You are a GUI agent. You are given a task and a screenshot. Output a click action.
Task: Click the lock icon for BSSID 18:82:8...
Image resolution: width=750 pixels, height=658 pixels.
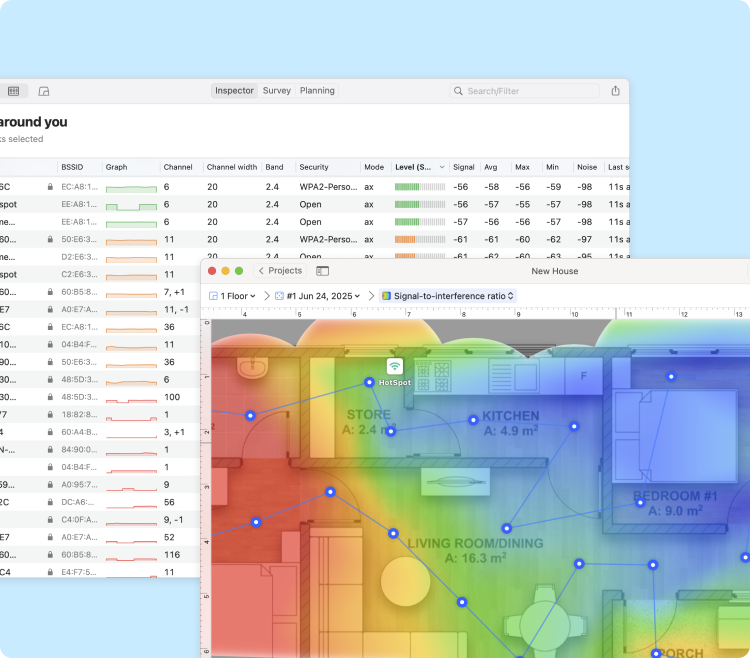pyautogui.click(x=50, y=415)
